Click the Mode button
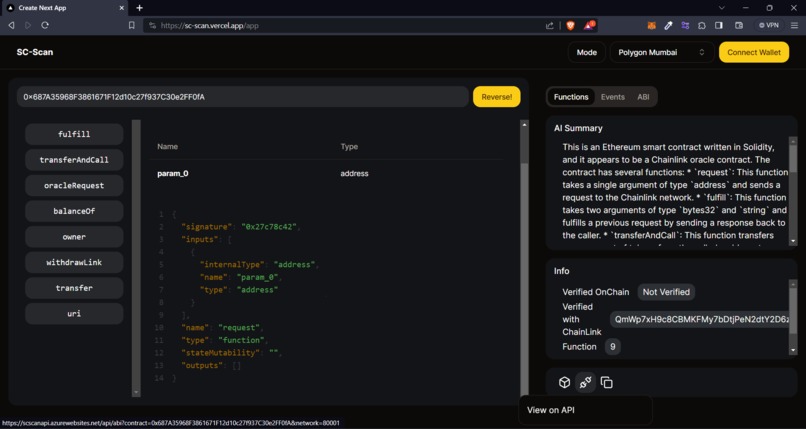The image size is (806, 429). pyautogui.click(x=587, y=52)
